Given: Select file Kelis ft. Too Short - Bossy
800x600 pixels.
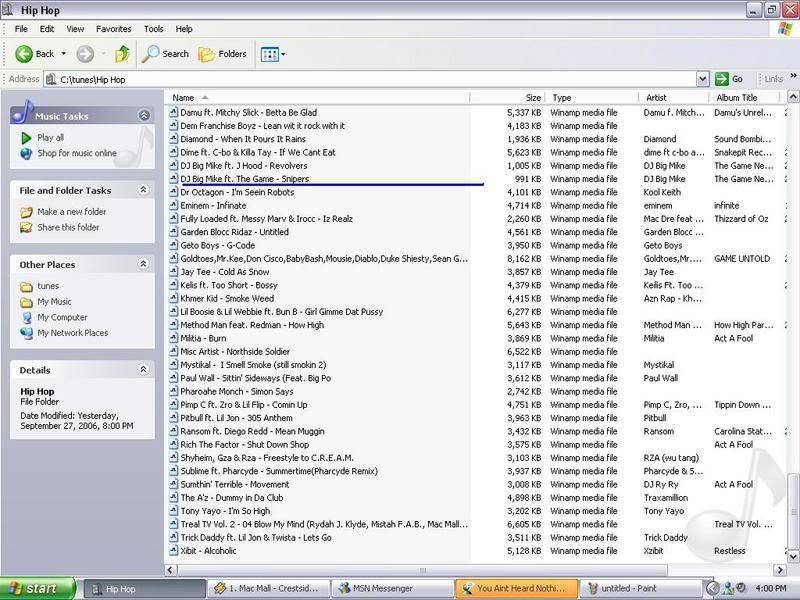Looking at the screenshot, I should (x=229, y=285).
